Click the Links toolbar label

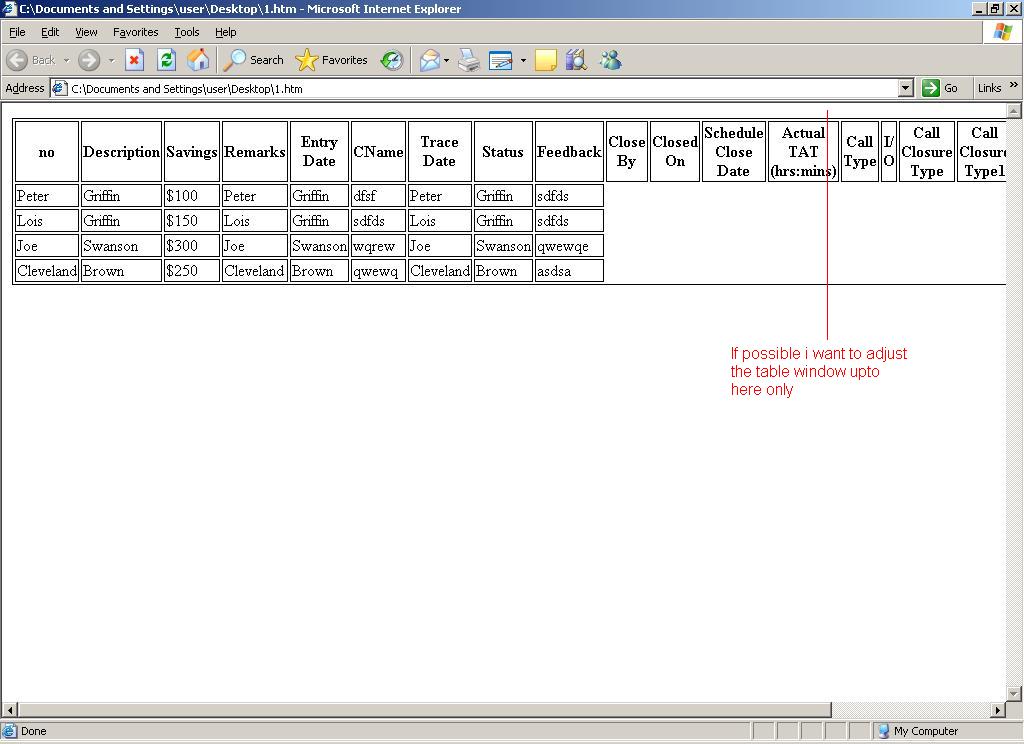989,88
